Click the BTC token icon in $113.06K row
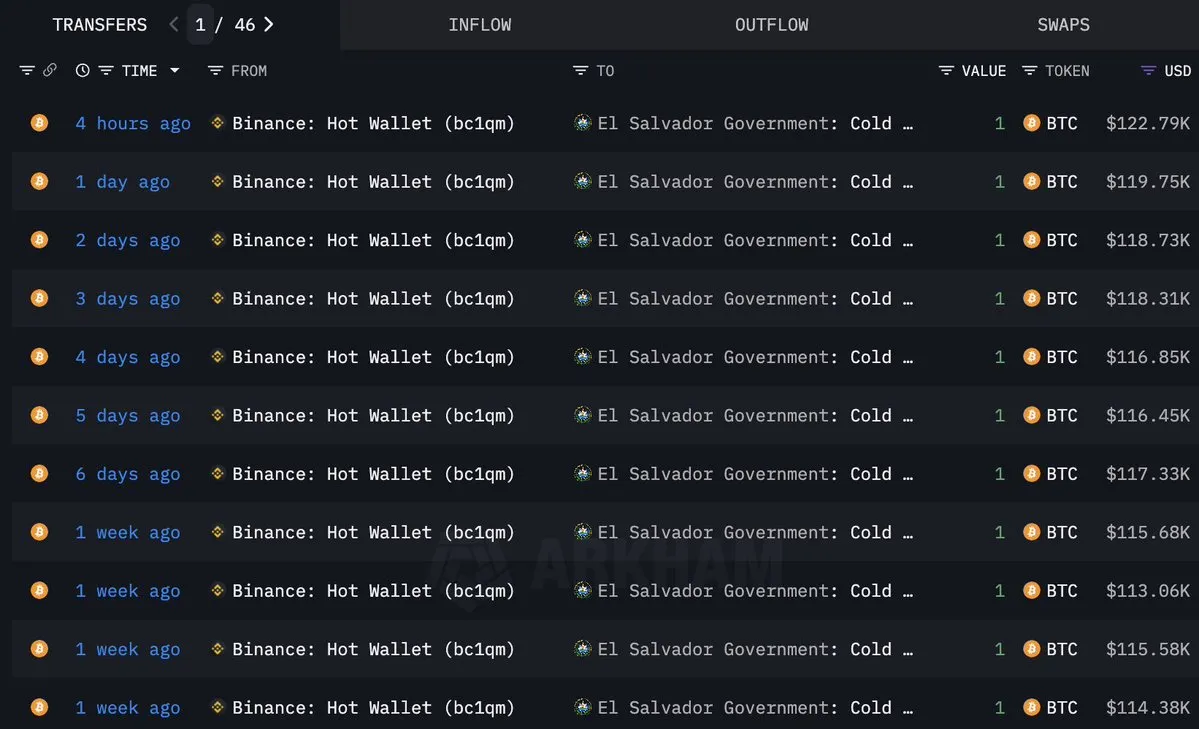The height and width of the screenshot is (729, 1199). coord(1032,590)
